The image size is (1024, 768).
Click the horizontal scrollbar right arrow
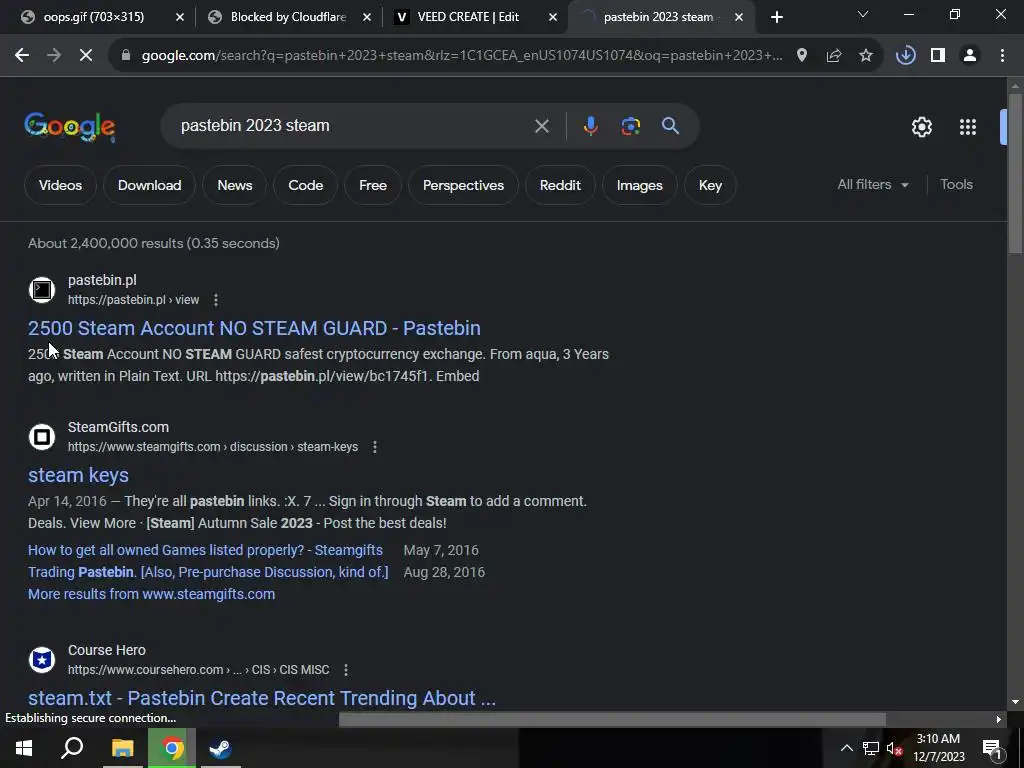tap(999, 719)
